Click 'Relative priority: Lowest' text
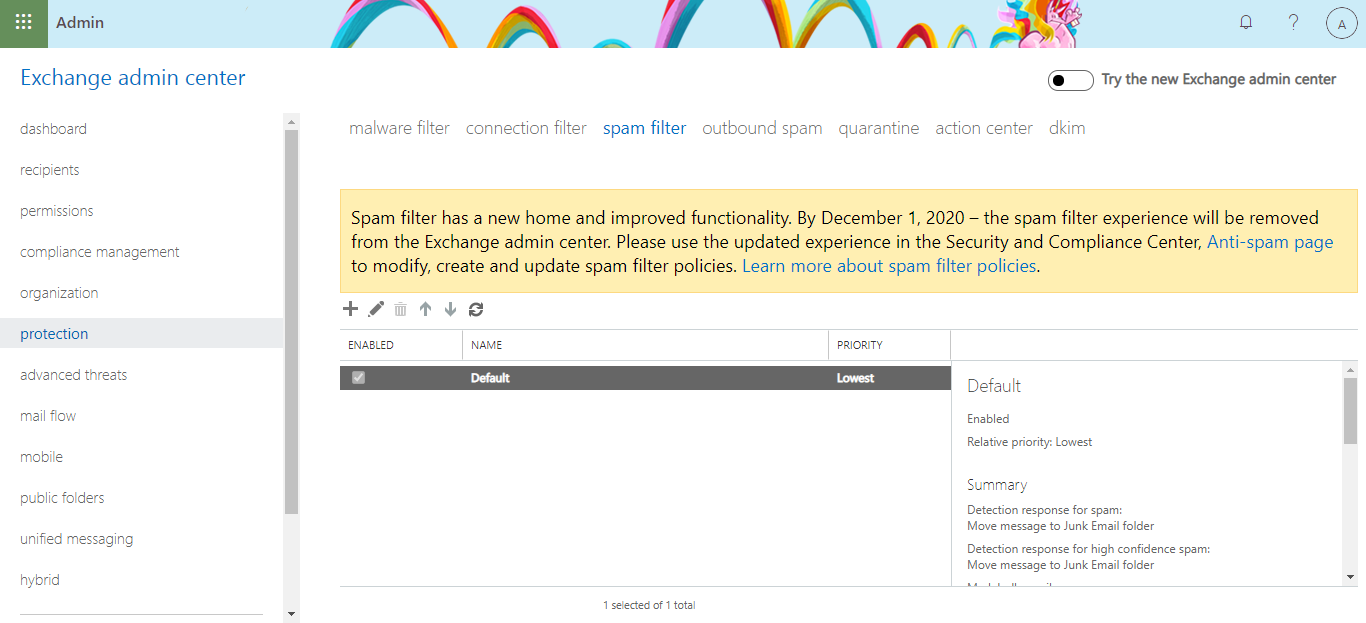Viewport: 1366px width, 623px height. tap(1029, 442)
